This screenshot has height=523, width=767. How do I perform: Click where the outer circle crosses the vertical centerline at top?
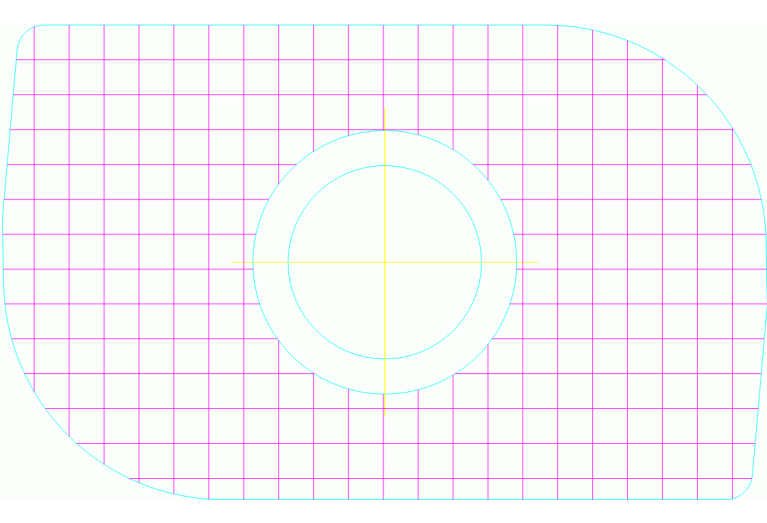coord(384,130)
